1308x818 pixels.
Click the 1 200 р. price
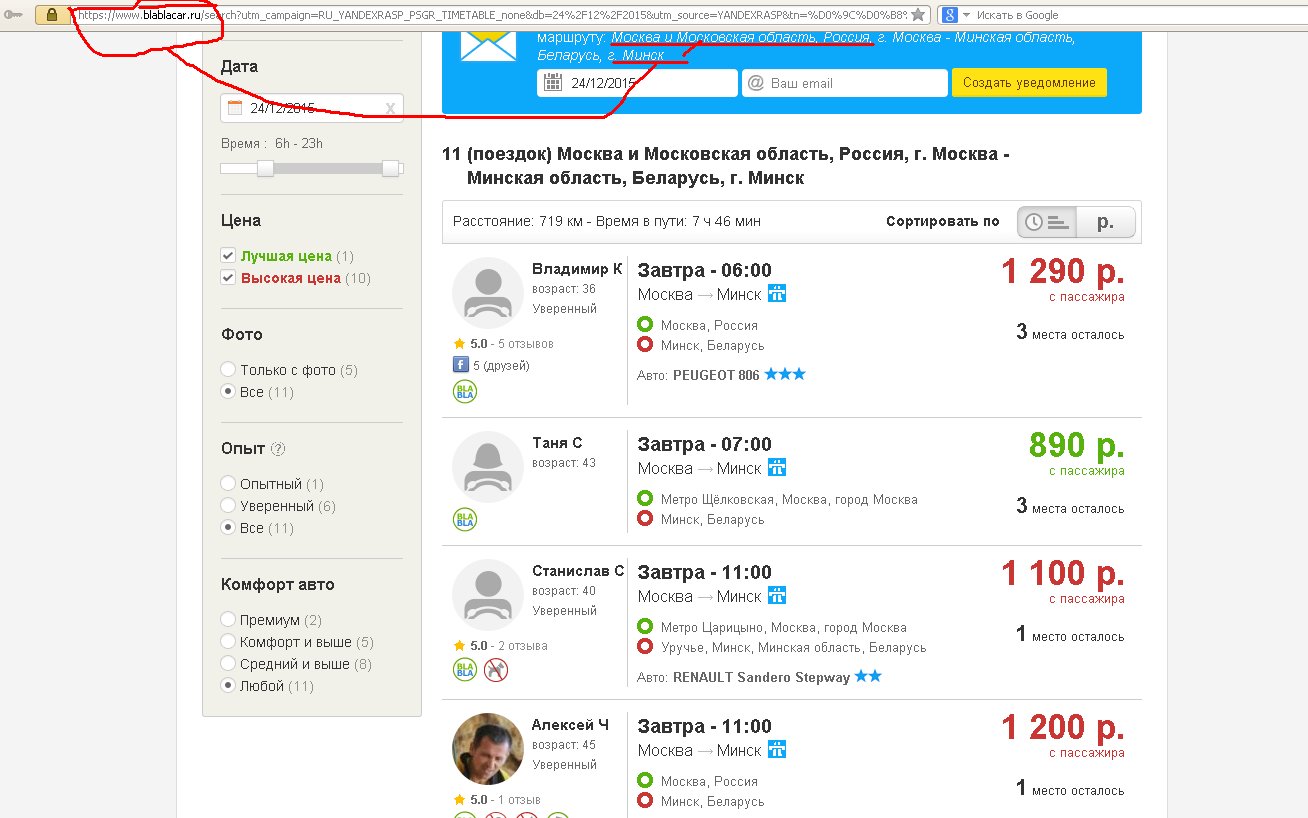click(x=1063, y=727)
